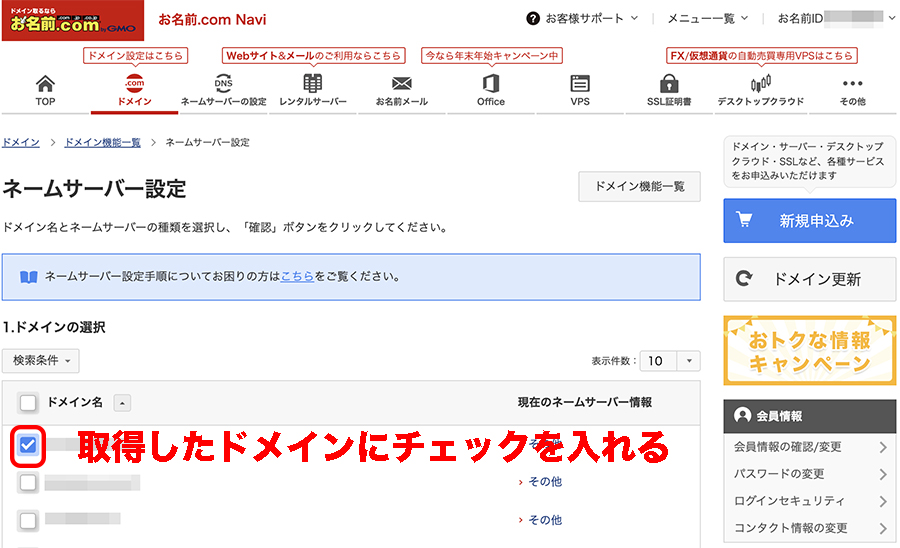
Task: Open the DNS nameserver settings icon
Action: pyautogui.click(x=223, y=84)
